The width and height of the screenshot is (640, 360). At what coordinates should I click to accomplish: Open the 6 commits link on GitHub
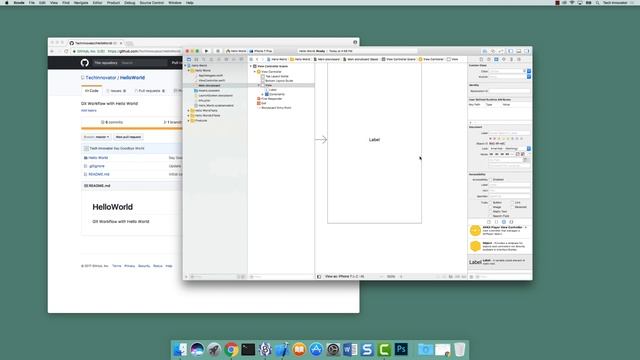(112, 122)
